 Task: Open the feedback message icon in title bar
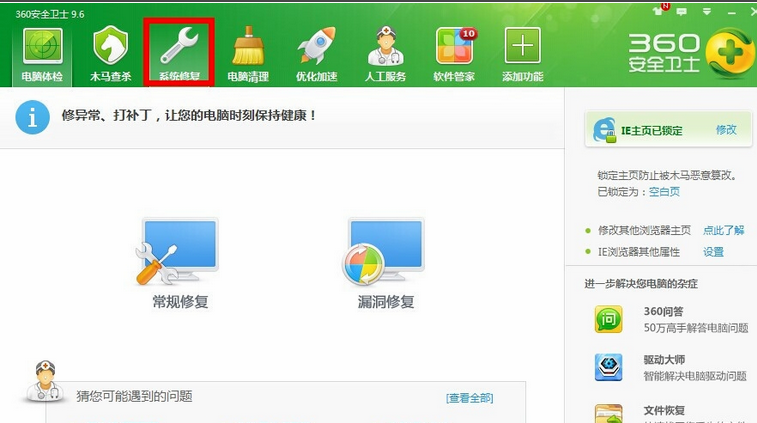point(682,12)
